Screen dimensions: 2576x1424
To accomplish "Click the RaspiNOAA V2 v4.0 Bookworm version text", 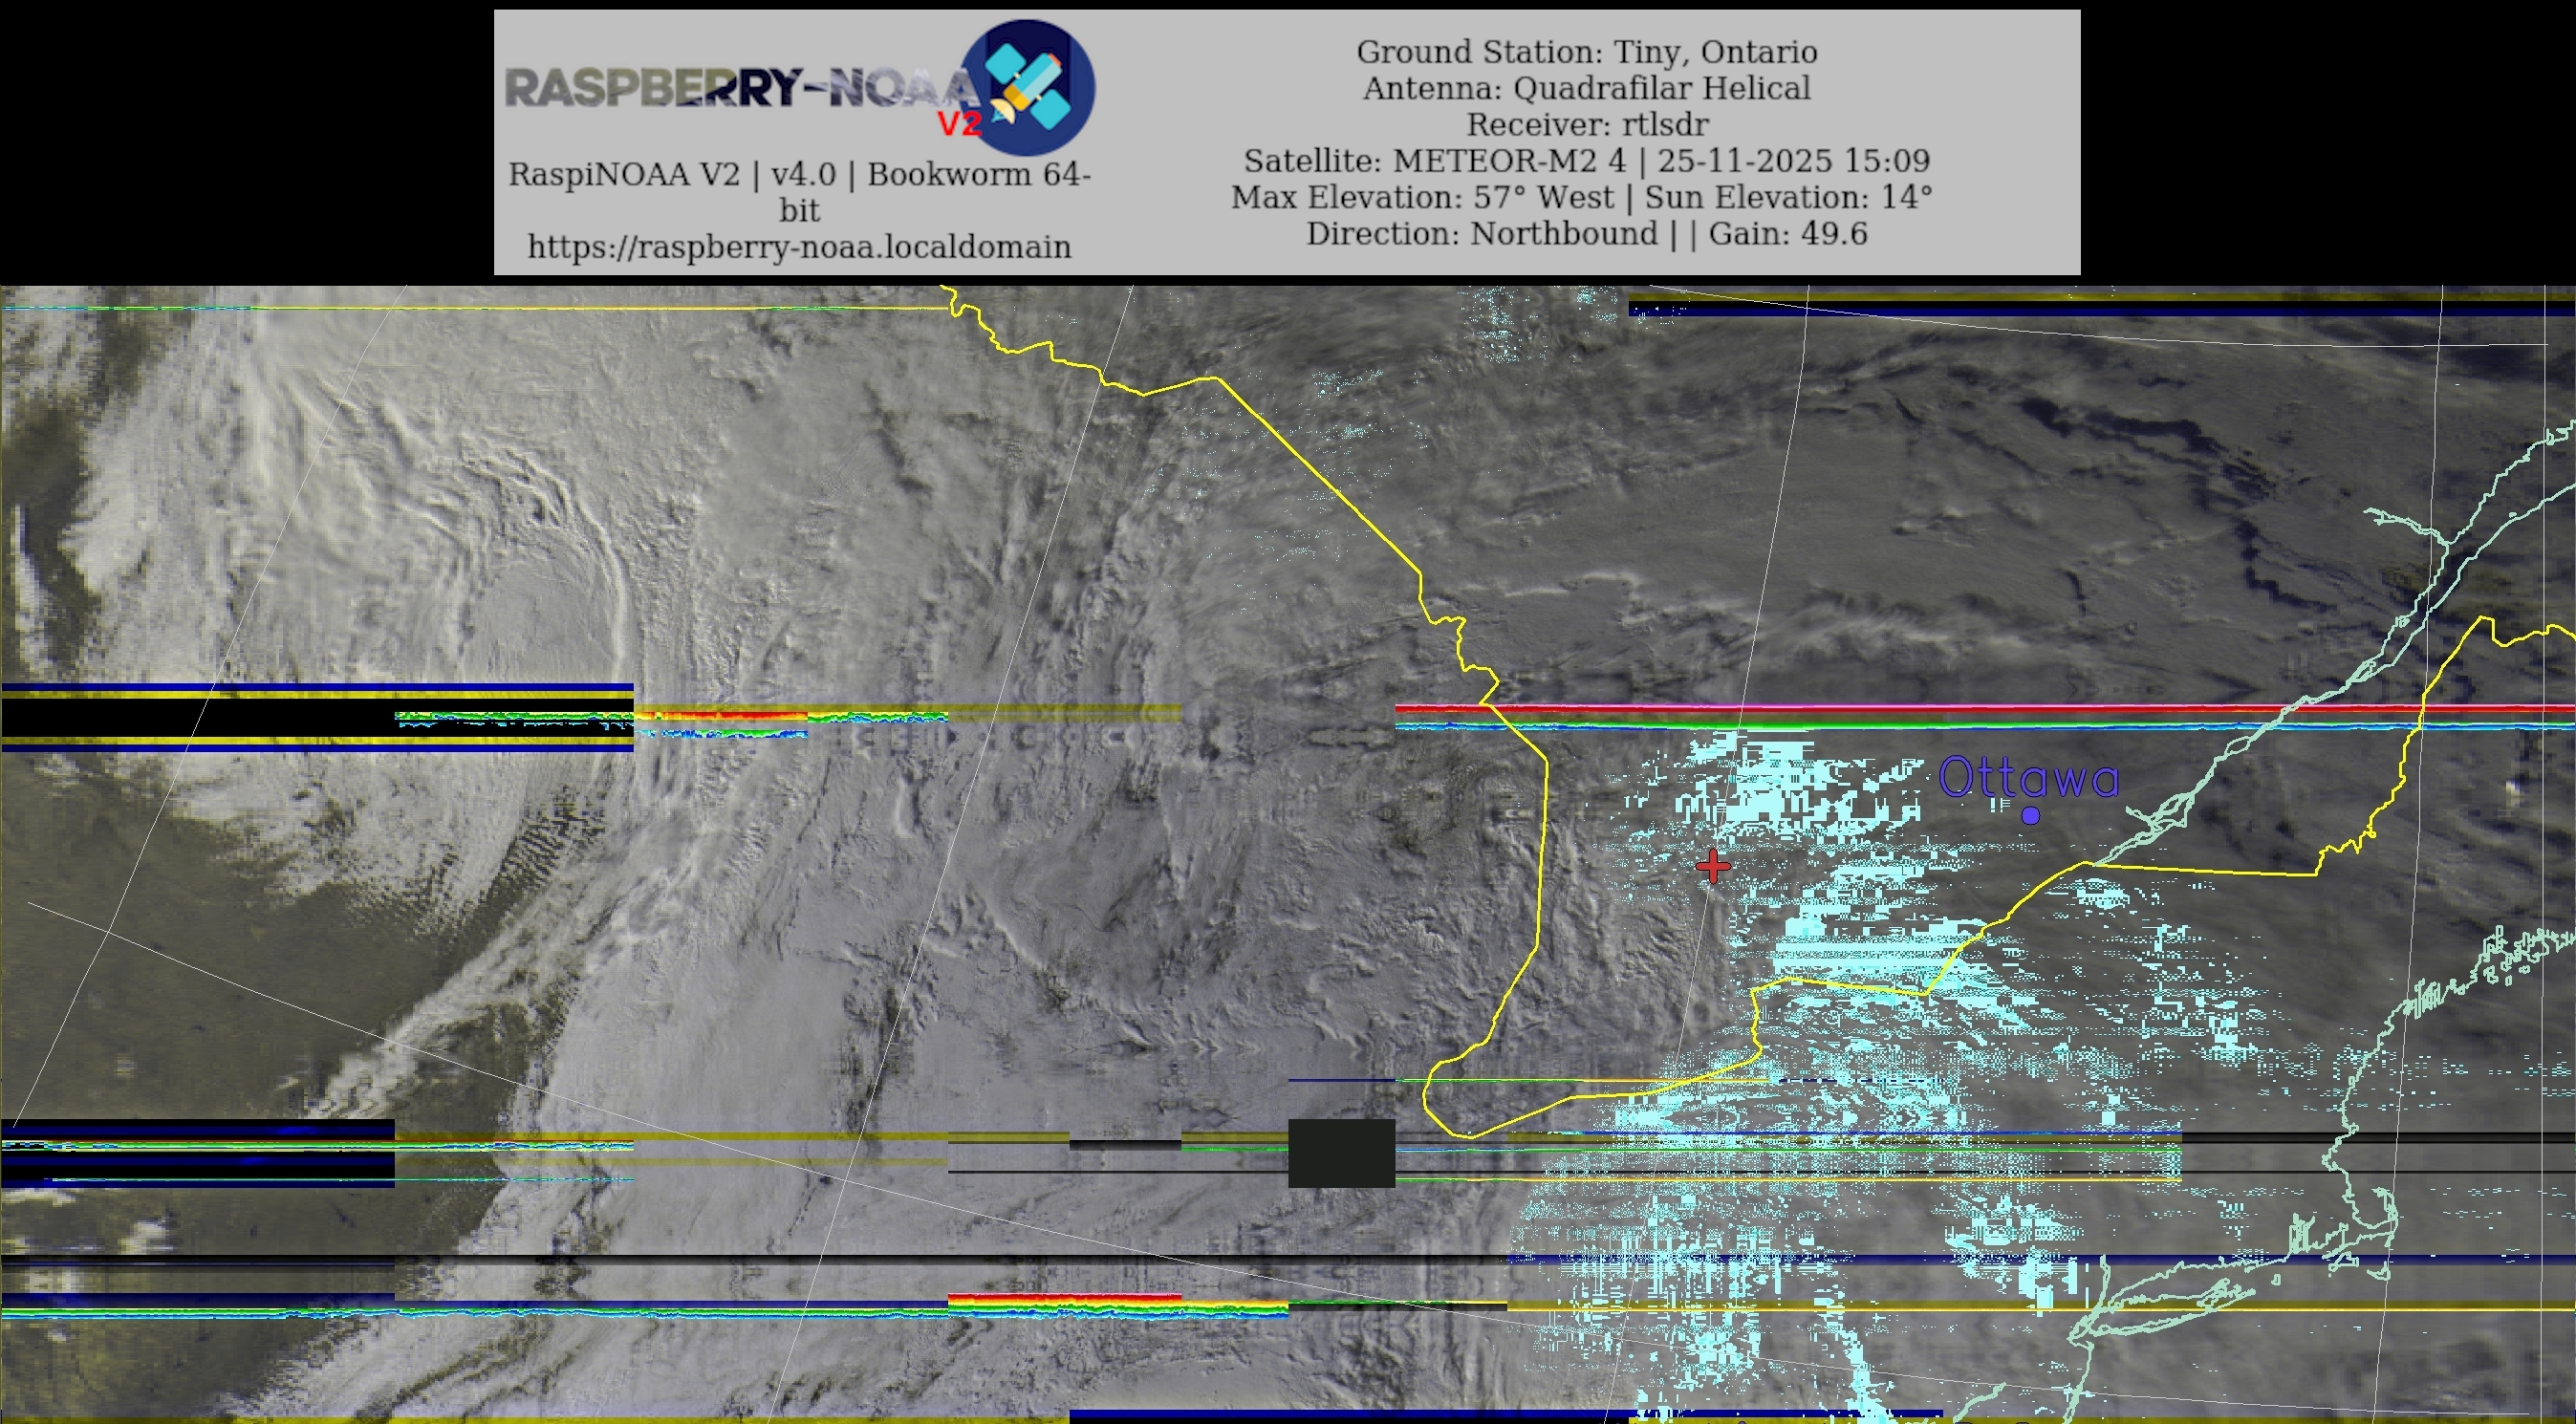I will click(799, 175).
